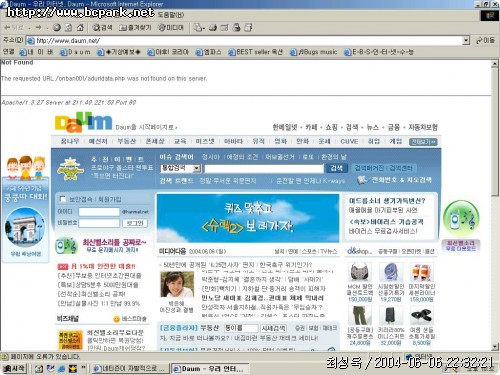Open the 도움말(H) help menu
This screenshot has height=375, width=500.
170,15
